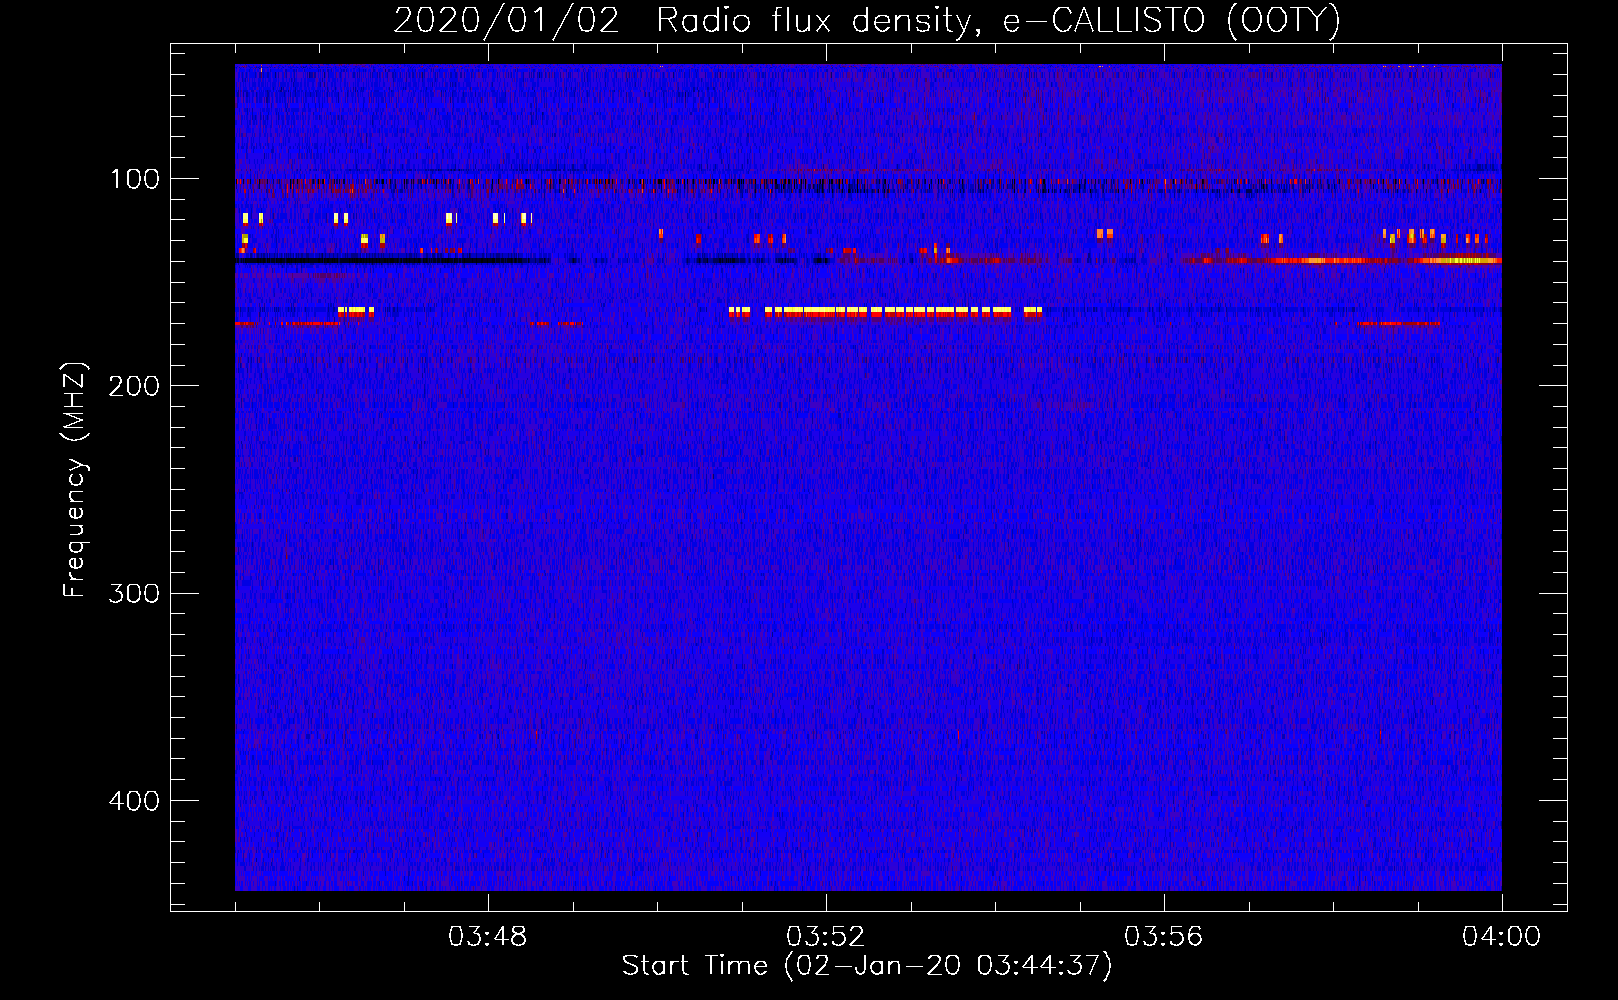Click the 400 frequency tick label
1618x1000 pixels.
[x=134, y=801]
